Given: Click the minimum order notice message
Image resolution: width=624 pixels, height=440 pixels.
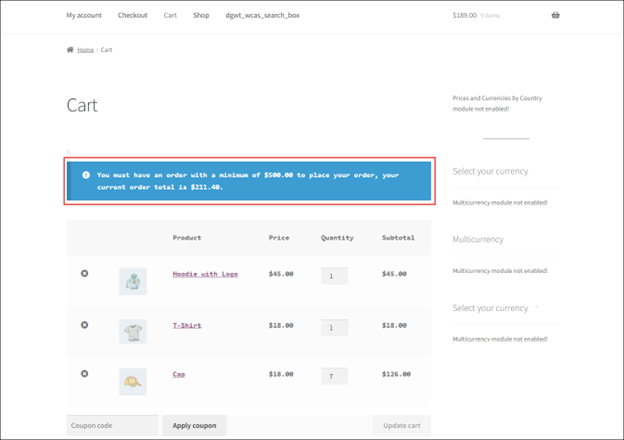Looking at the screenshot, I should click(x=248, y=181).
